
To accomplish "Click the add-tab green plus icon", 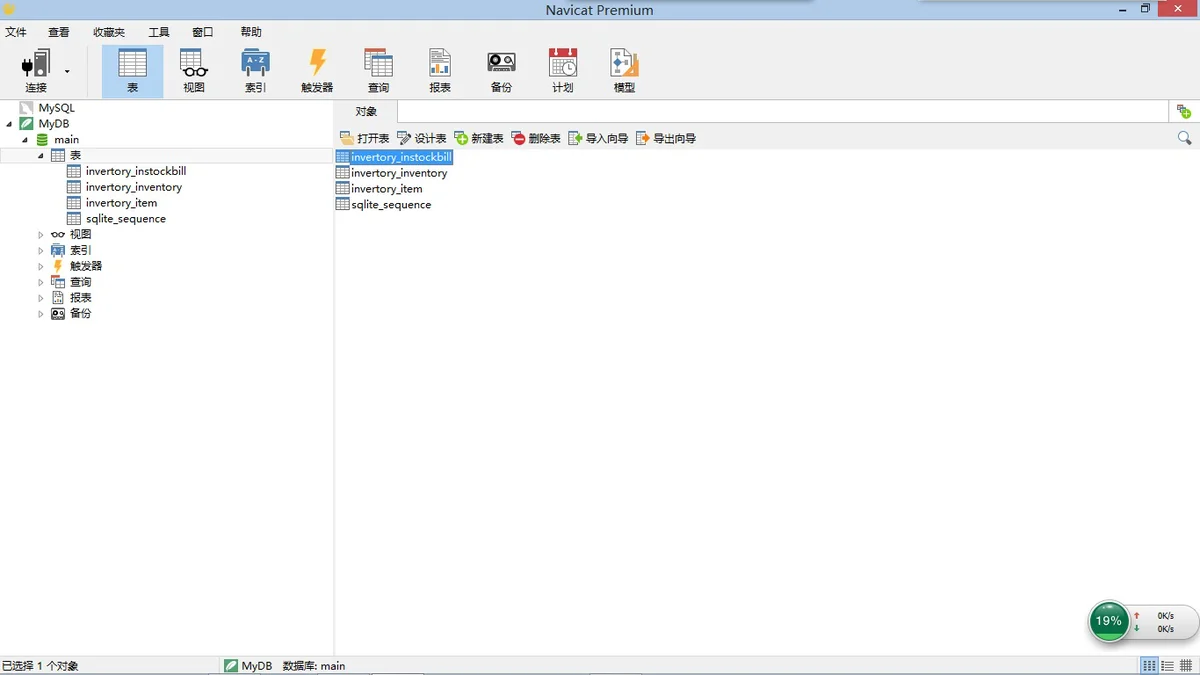I will tap(1184, 111).
